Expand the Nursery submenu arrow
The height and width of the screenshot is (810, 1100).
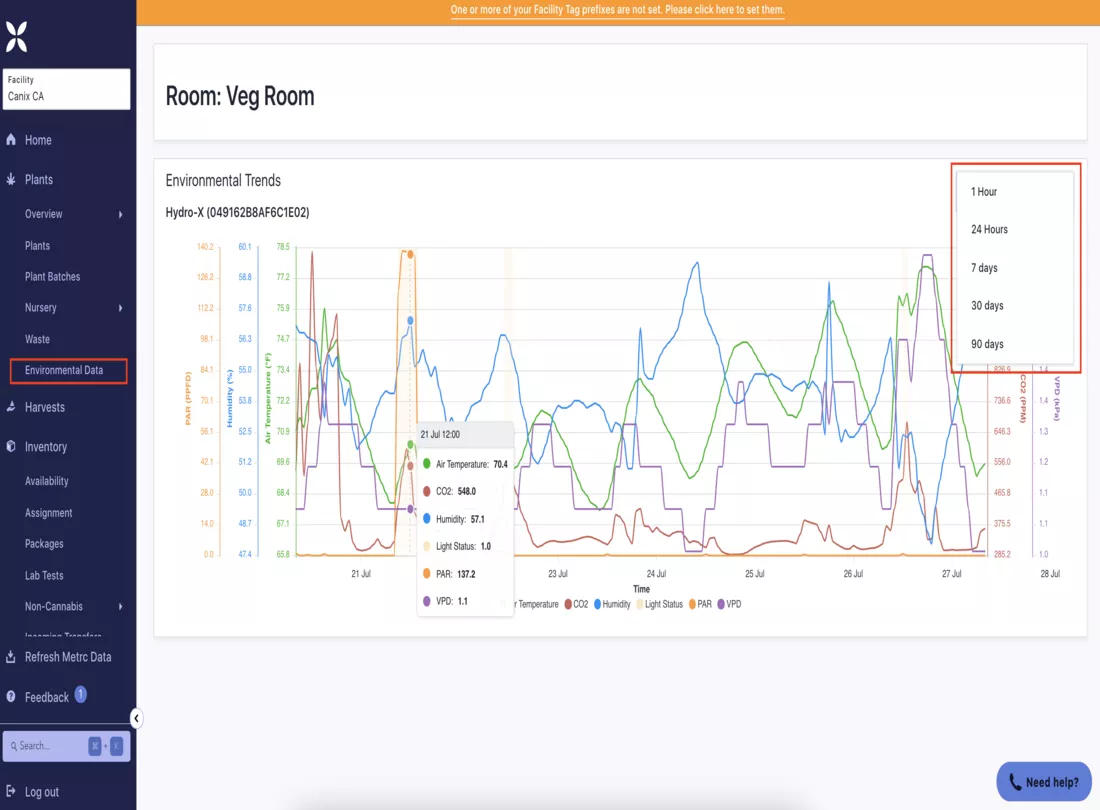pyautogui.click(x=121, y=308)
